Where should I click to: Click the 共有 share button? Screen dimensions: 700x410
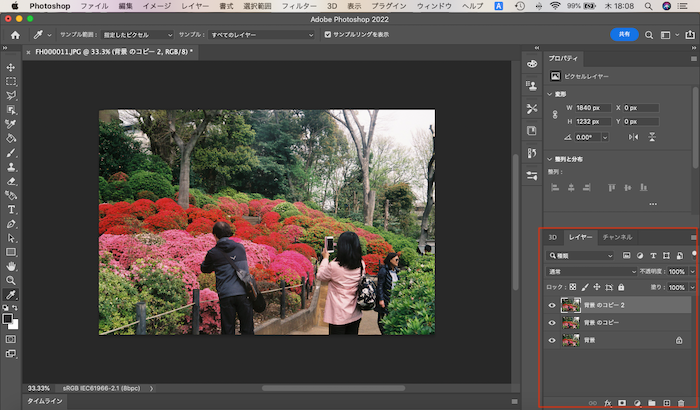(x=624, y=34)
